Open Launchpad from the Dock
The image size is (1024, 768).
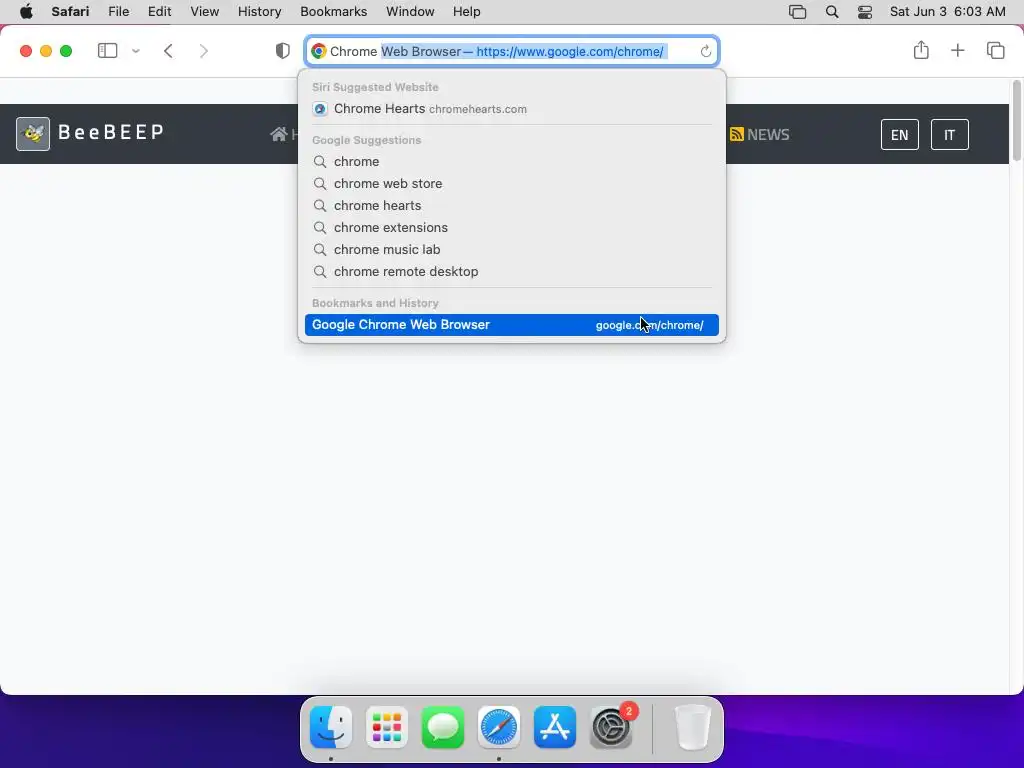[x=387, y=727]
